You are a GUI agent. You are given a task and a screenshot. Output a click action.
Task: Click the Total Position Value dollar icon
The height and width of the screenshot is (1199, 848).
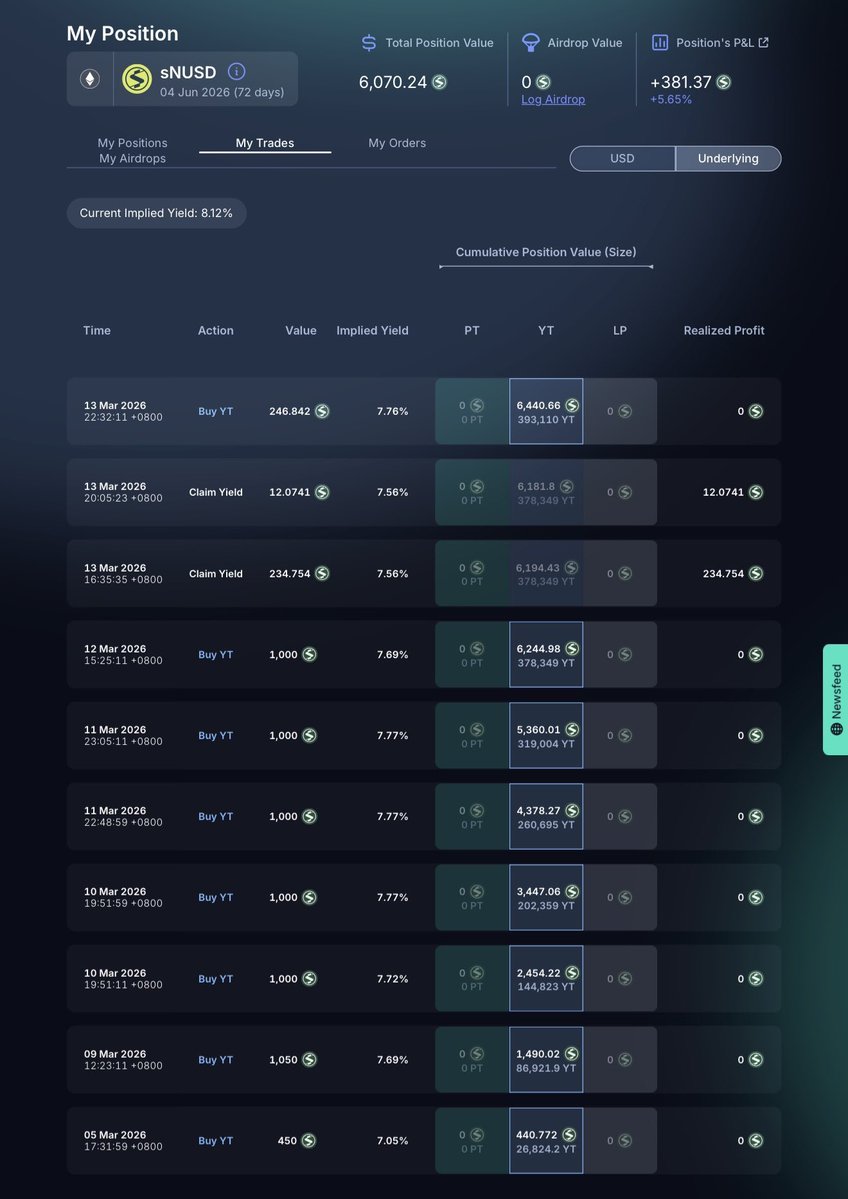(x=369, y=43)
